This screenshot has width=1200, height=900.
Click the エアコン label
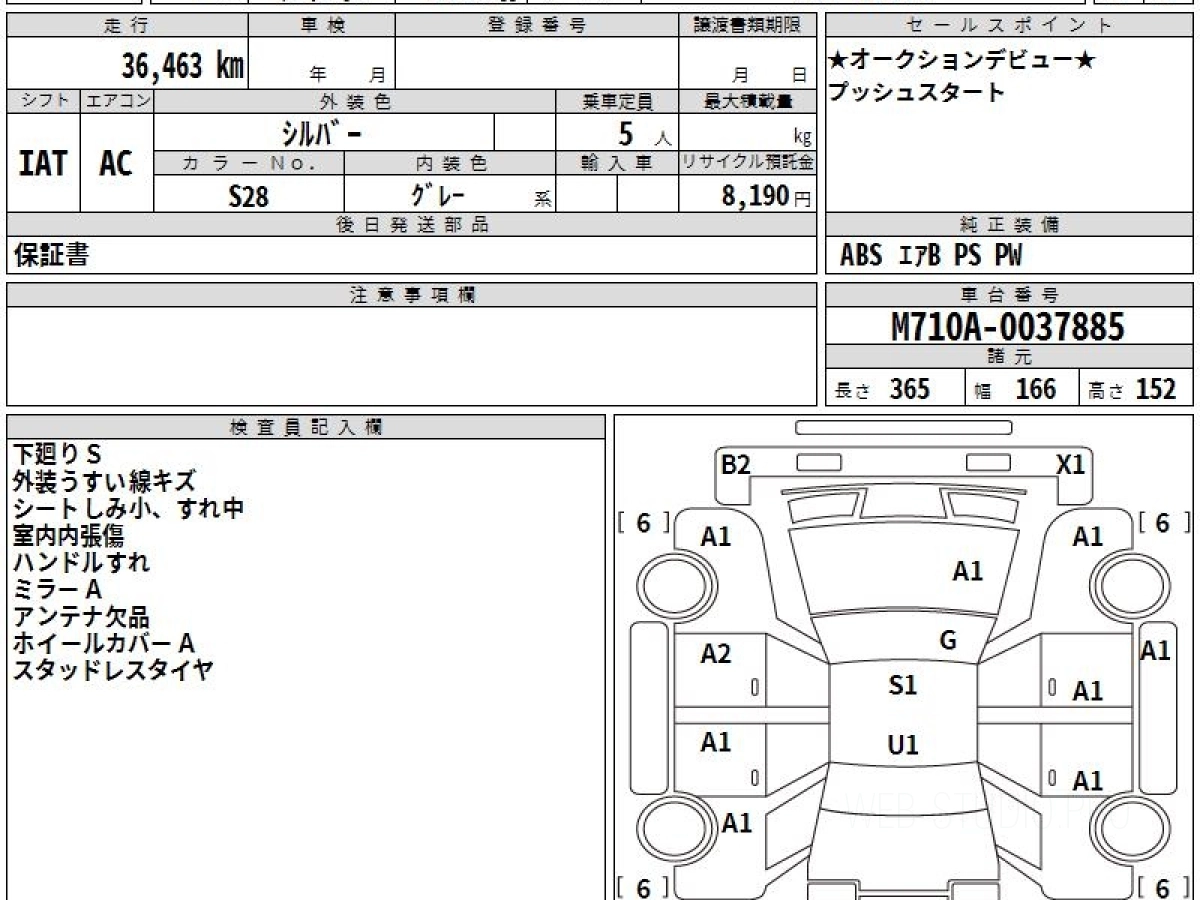click(117, 101)
